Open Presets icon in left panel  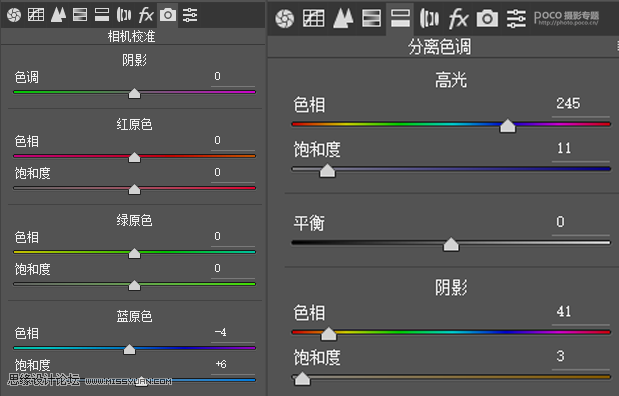coord(190,15)
